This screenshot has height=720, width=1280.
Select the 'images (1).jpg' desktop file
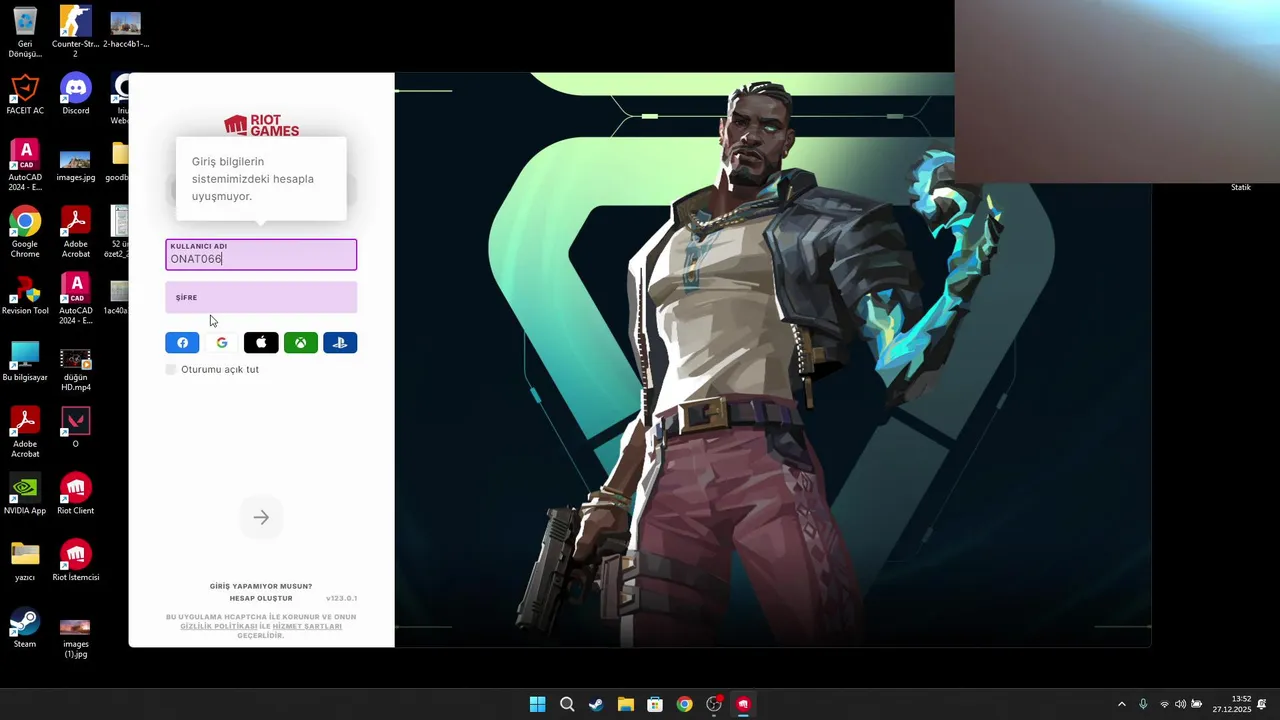[76, 636]
